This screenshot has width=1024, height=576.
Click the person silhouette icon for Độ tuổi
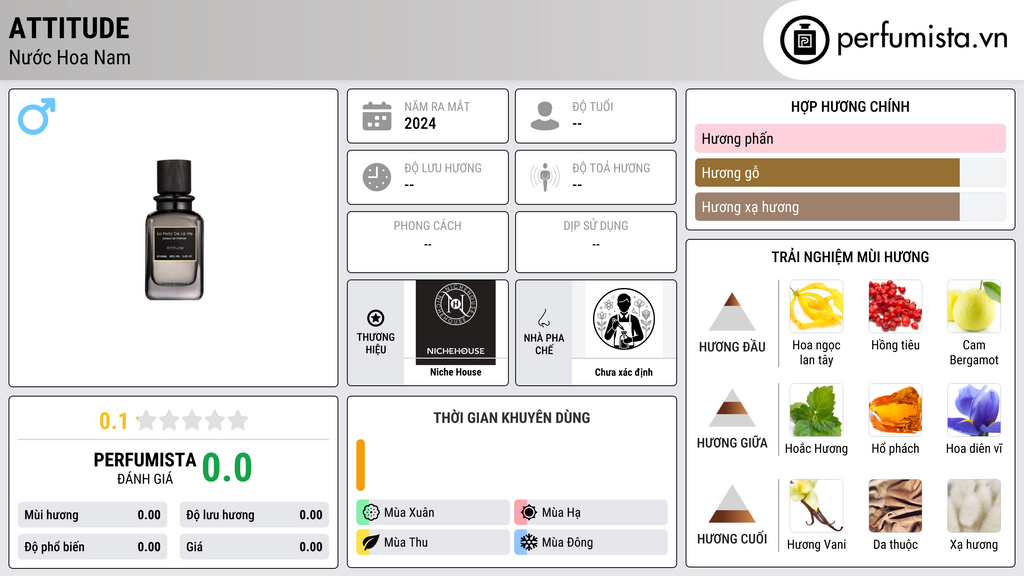point(545,116)
